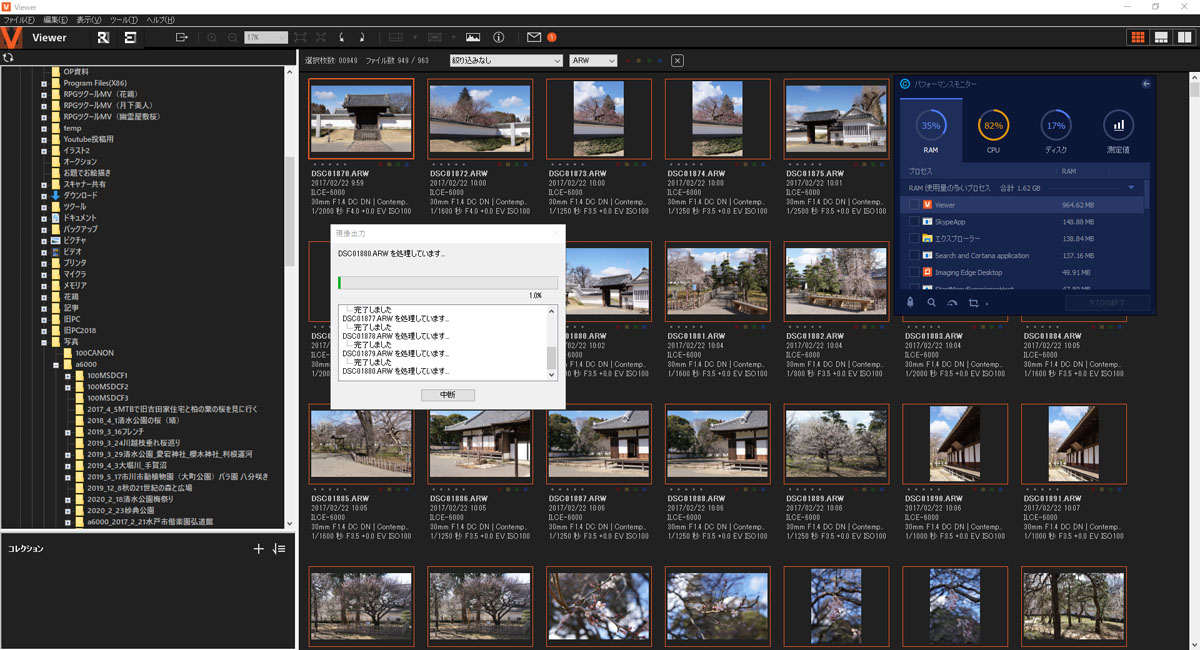Check the エクスプローラー process checkbox
Screen dimensions: 1200x650
coord(914,239)
